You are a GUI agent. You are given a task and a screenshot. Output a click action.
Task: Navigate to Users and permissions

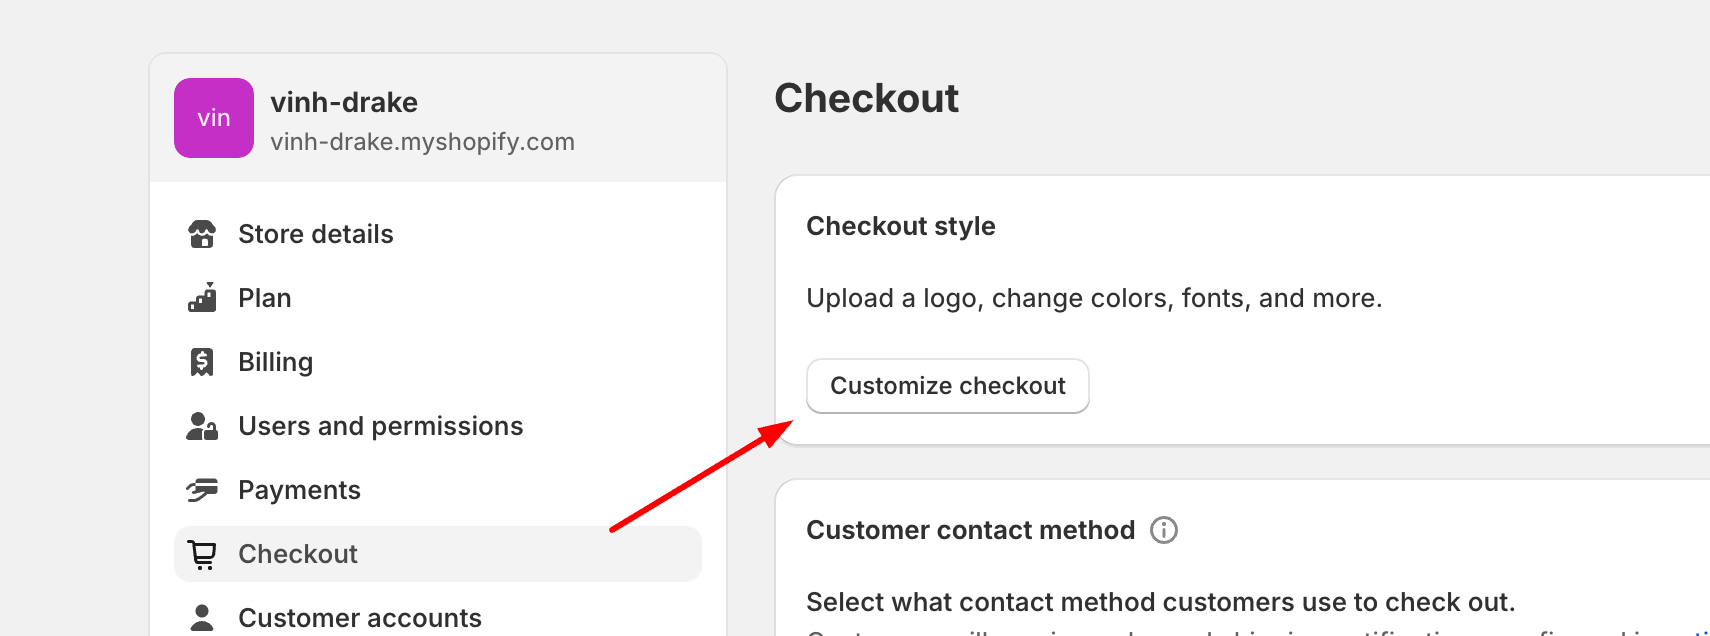(380, 426)
